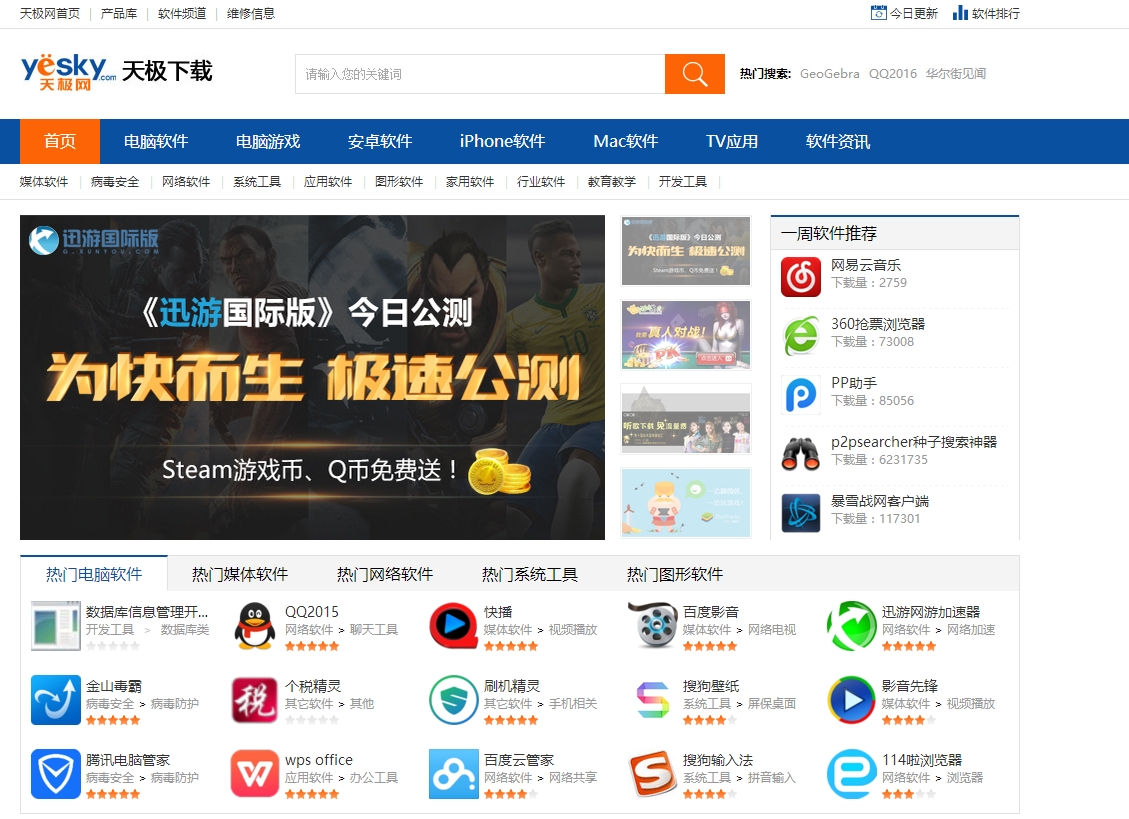The height and width of the screenshot is (819, 1129).
Task: Click the 聊天工具 subcategory under QQ2015
Action: click(374, 630)
